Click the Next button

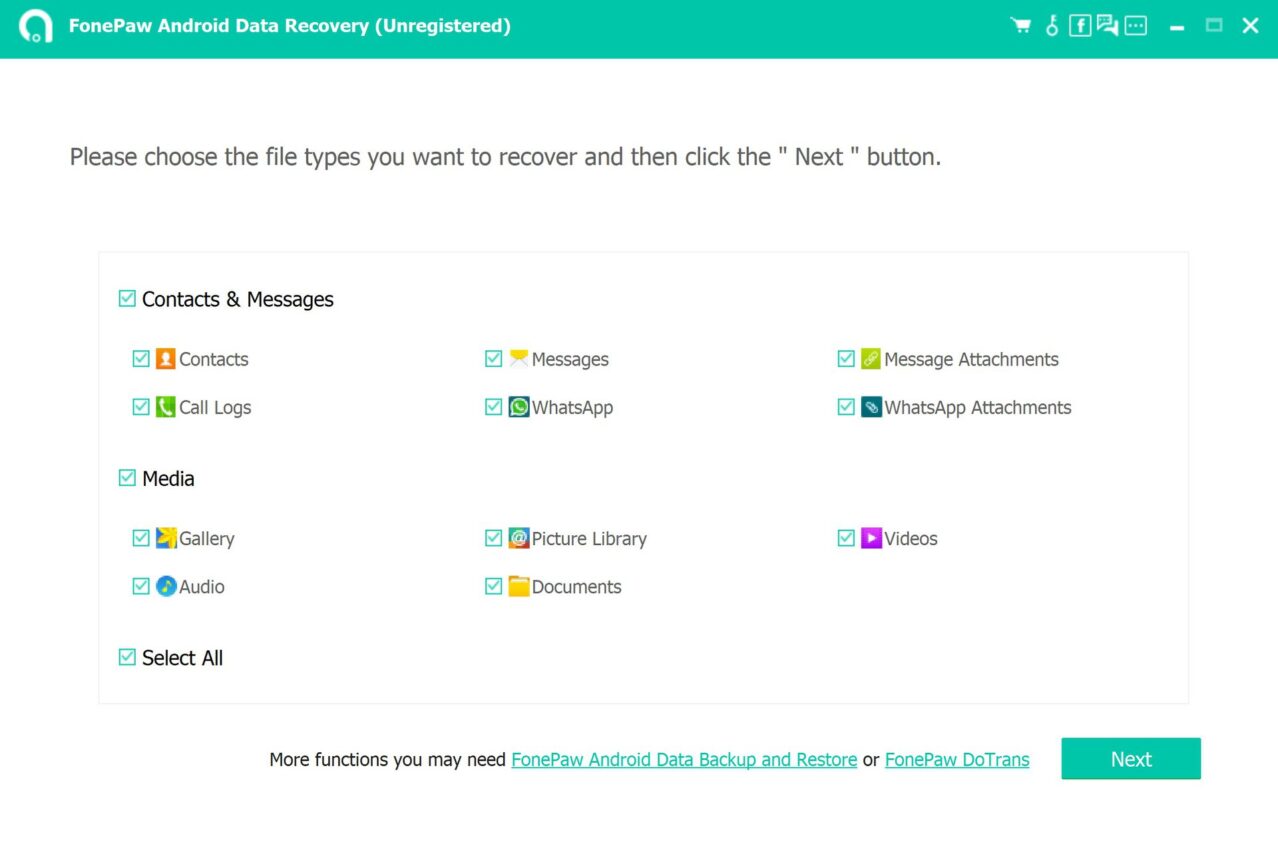1130,758
